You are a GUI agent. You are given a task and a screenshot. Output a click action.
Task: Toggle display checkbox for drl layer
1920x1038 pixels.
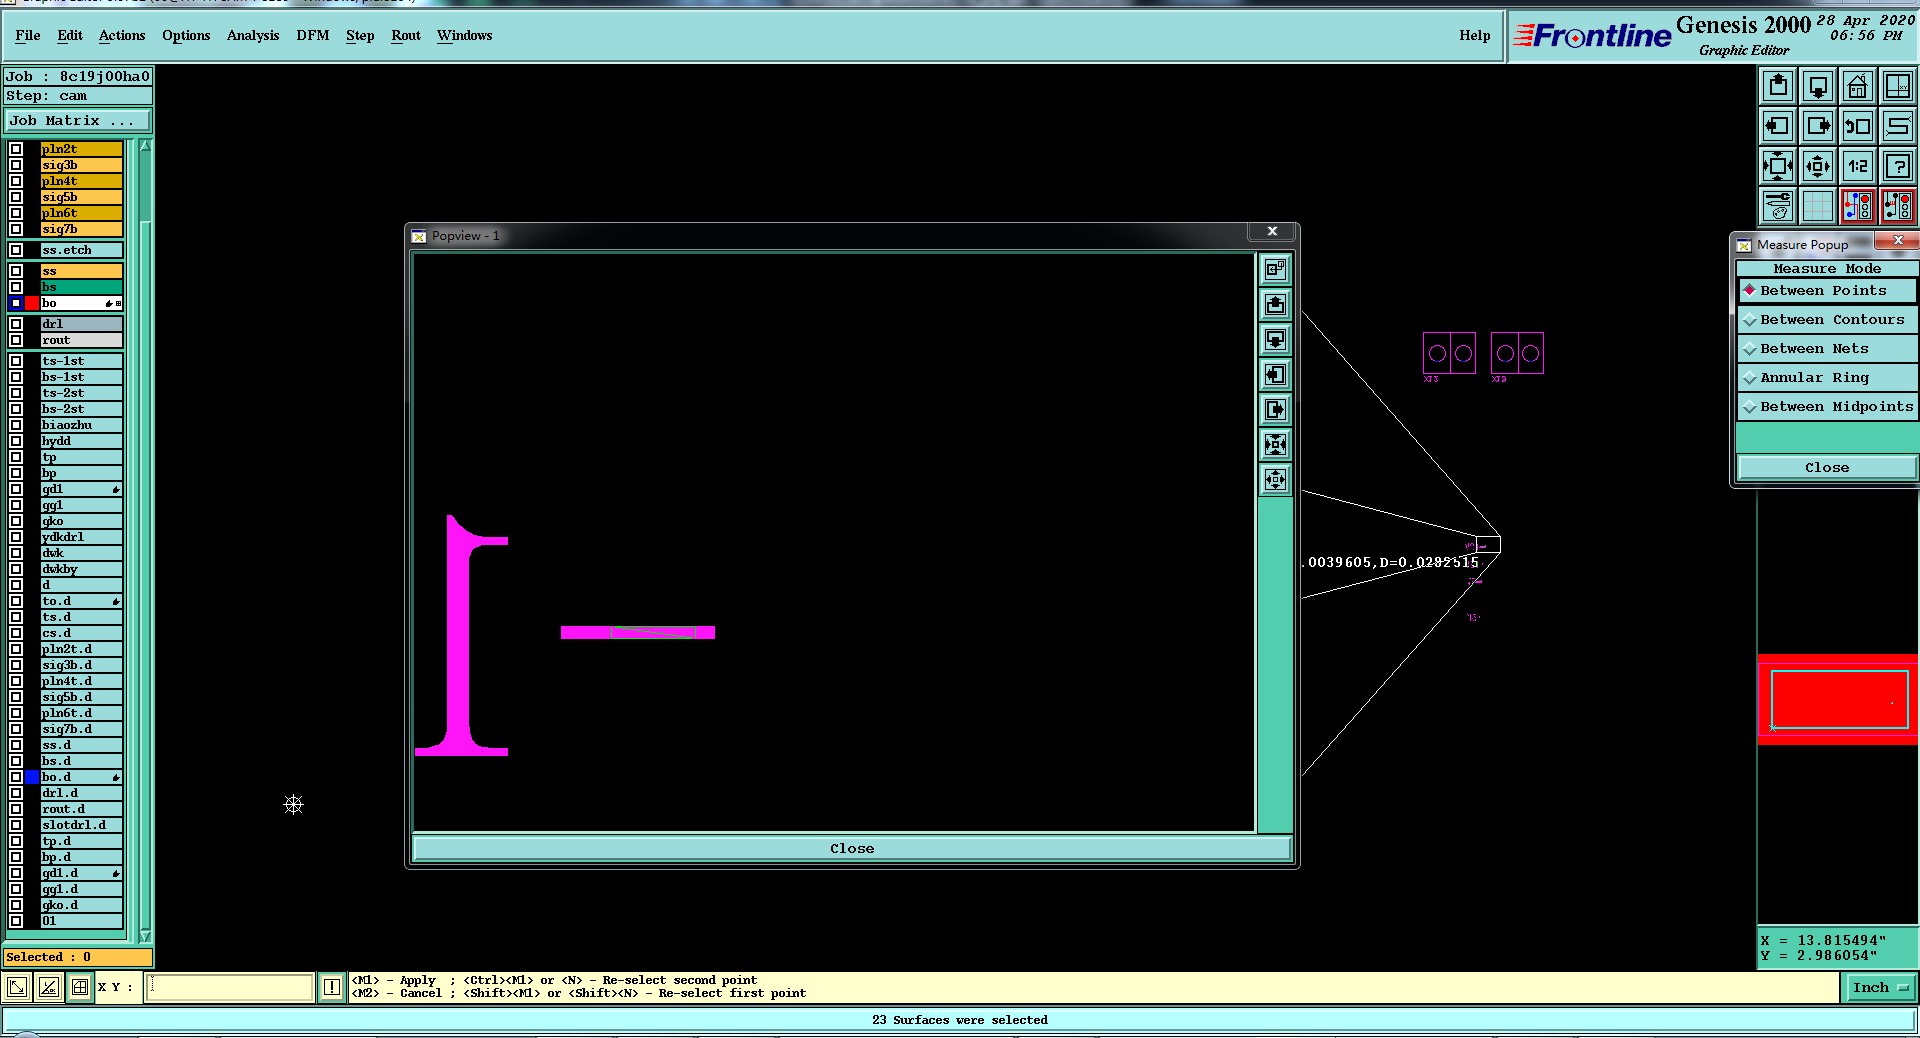click(16, 324)
